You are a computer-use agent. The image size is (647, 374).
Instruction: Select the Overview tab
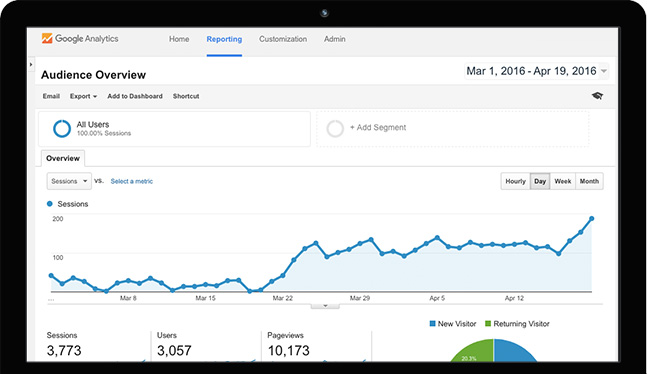(63, 159)
